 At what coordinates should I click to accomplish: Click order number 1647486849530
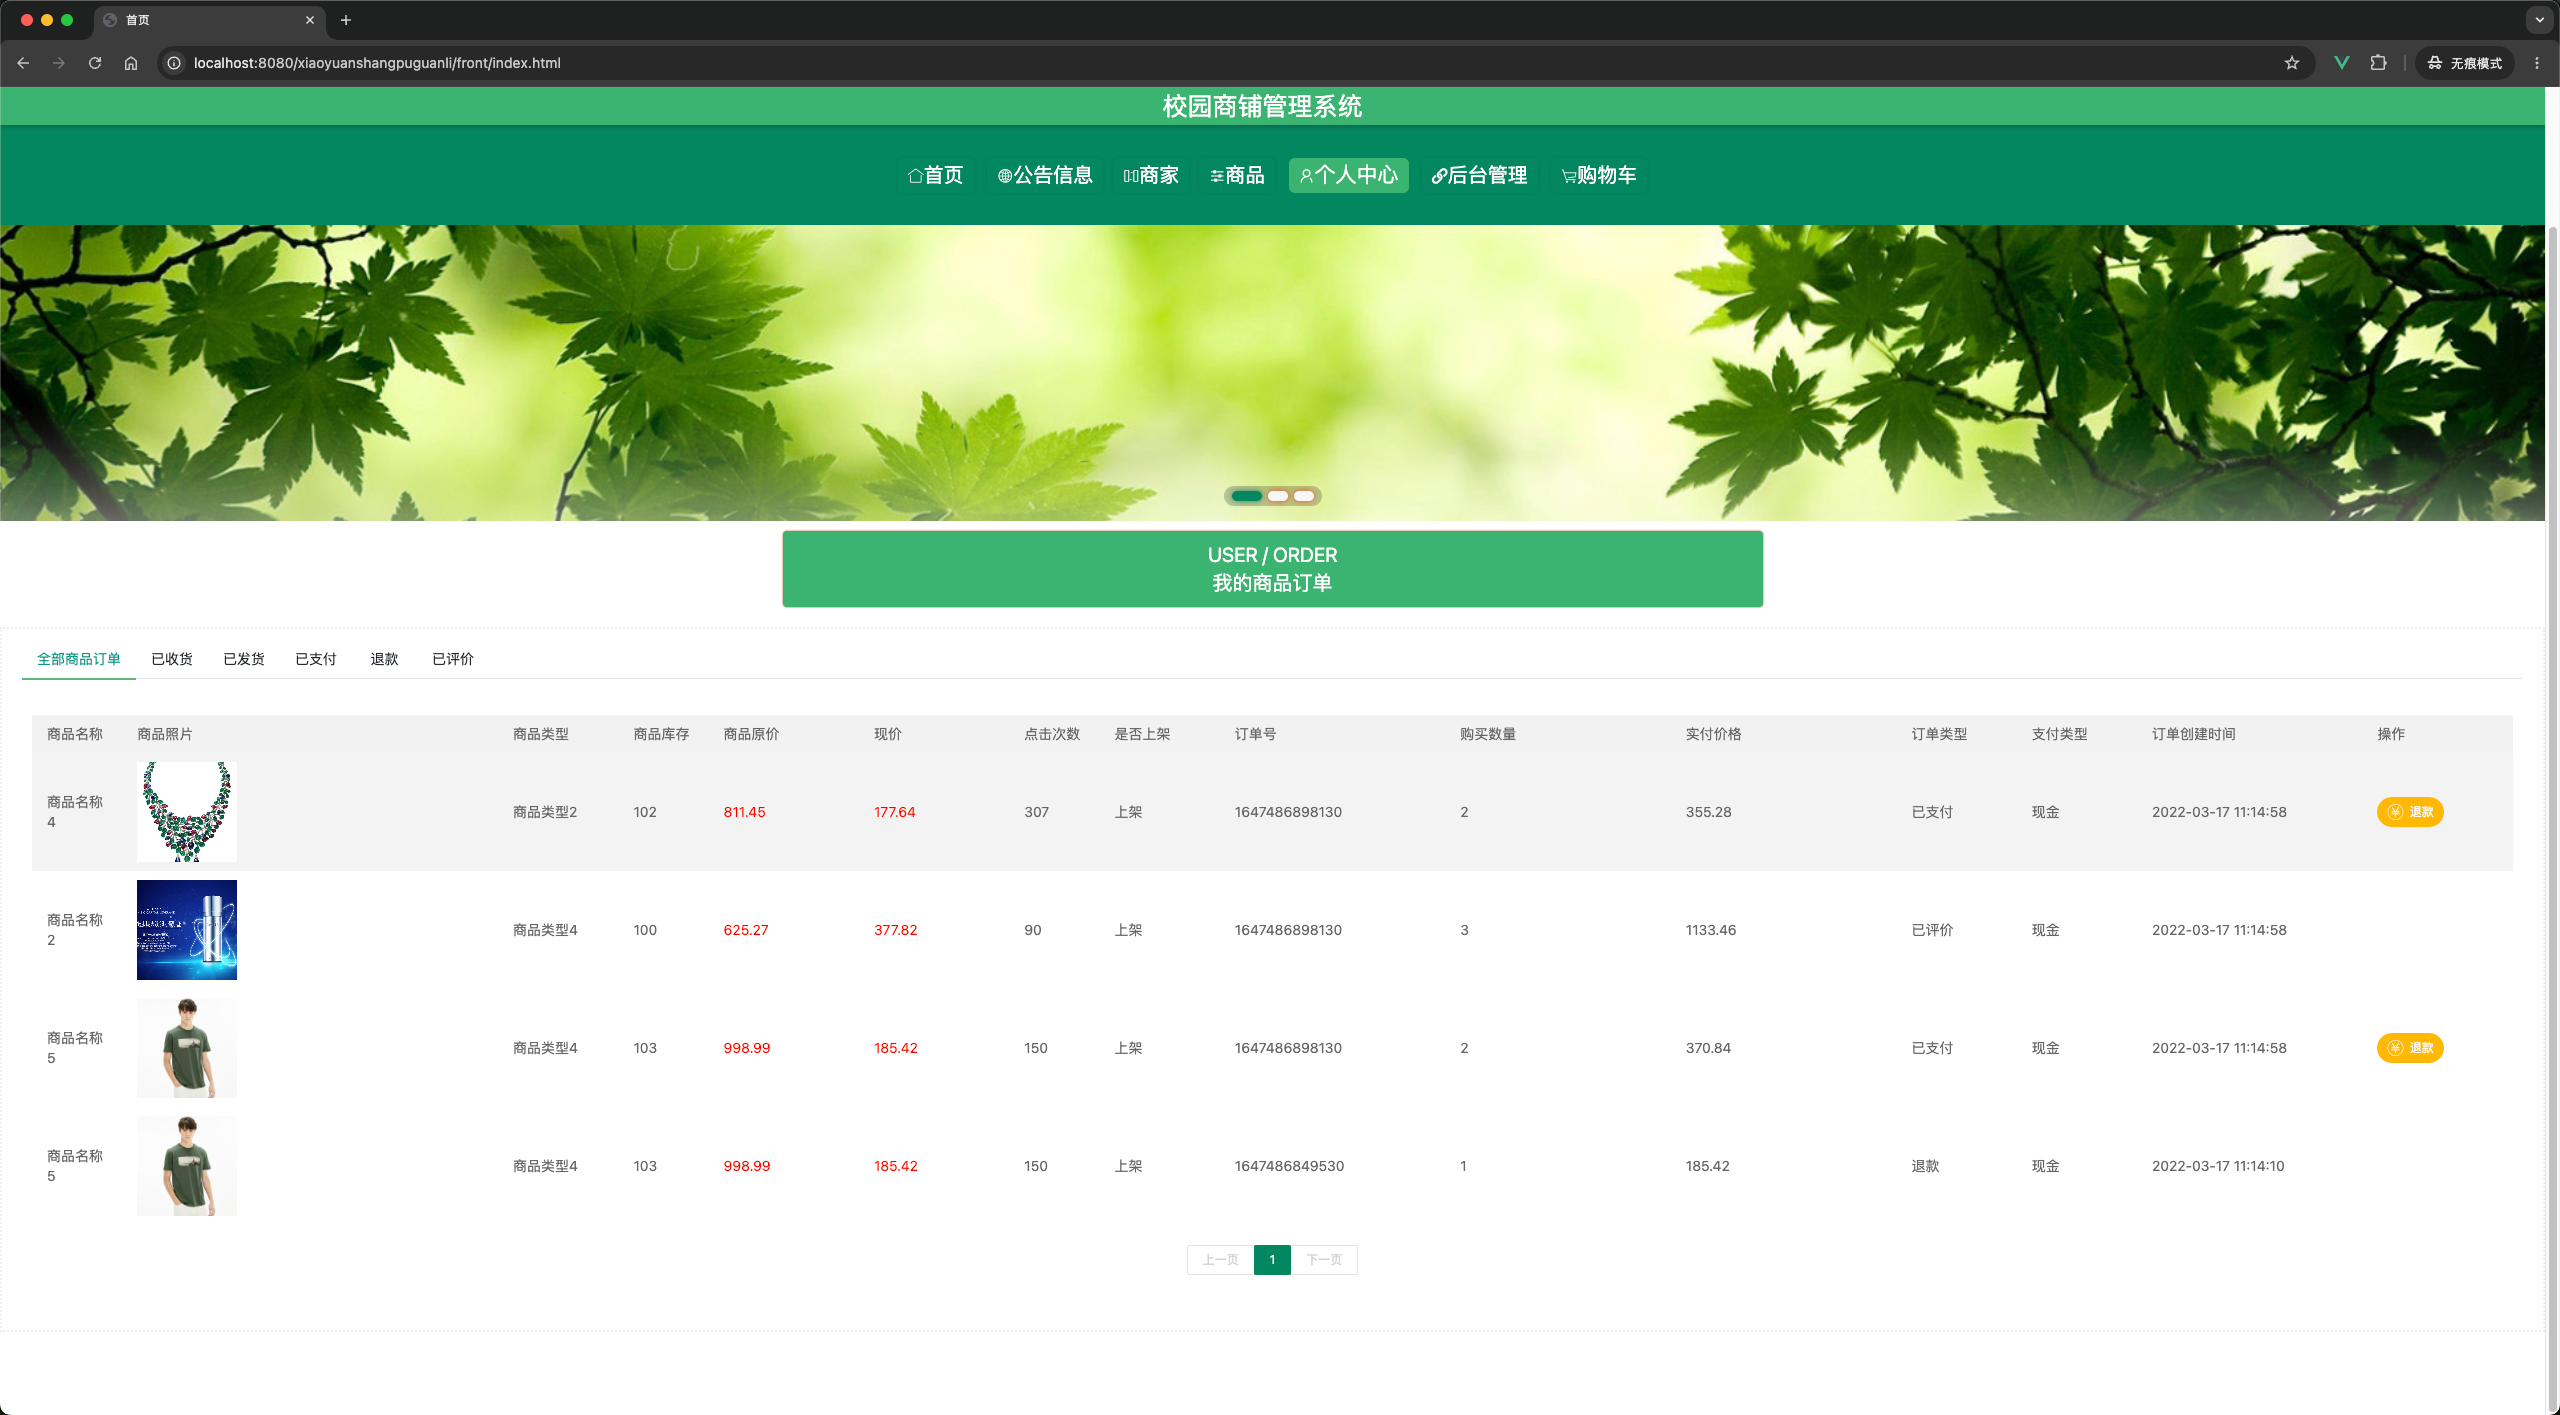pyautogui.click(x=1289, y=1166)
